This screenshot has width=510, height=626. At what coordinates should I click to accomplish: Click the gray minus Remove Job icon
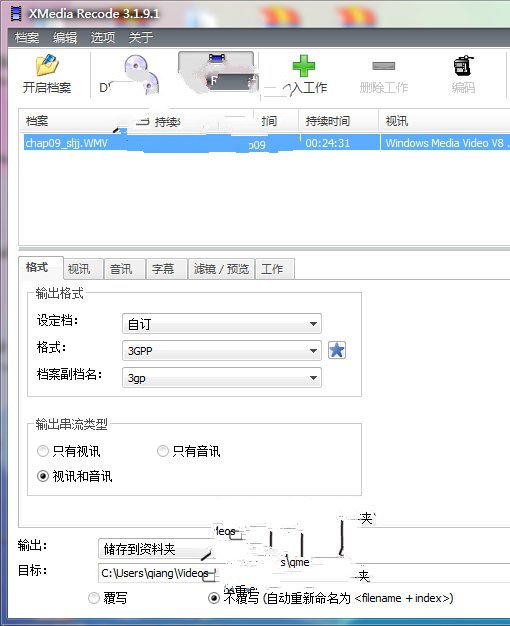click(x=383, y=65)
